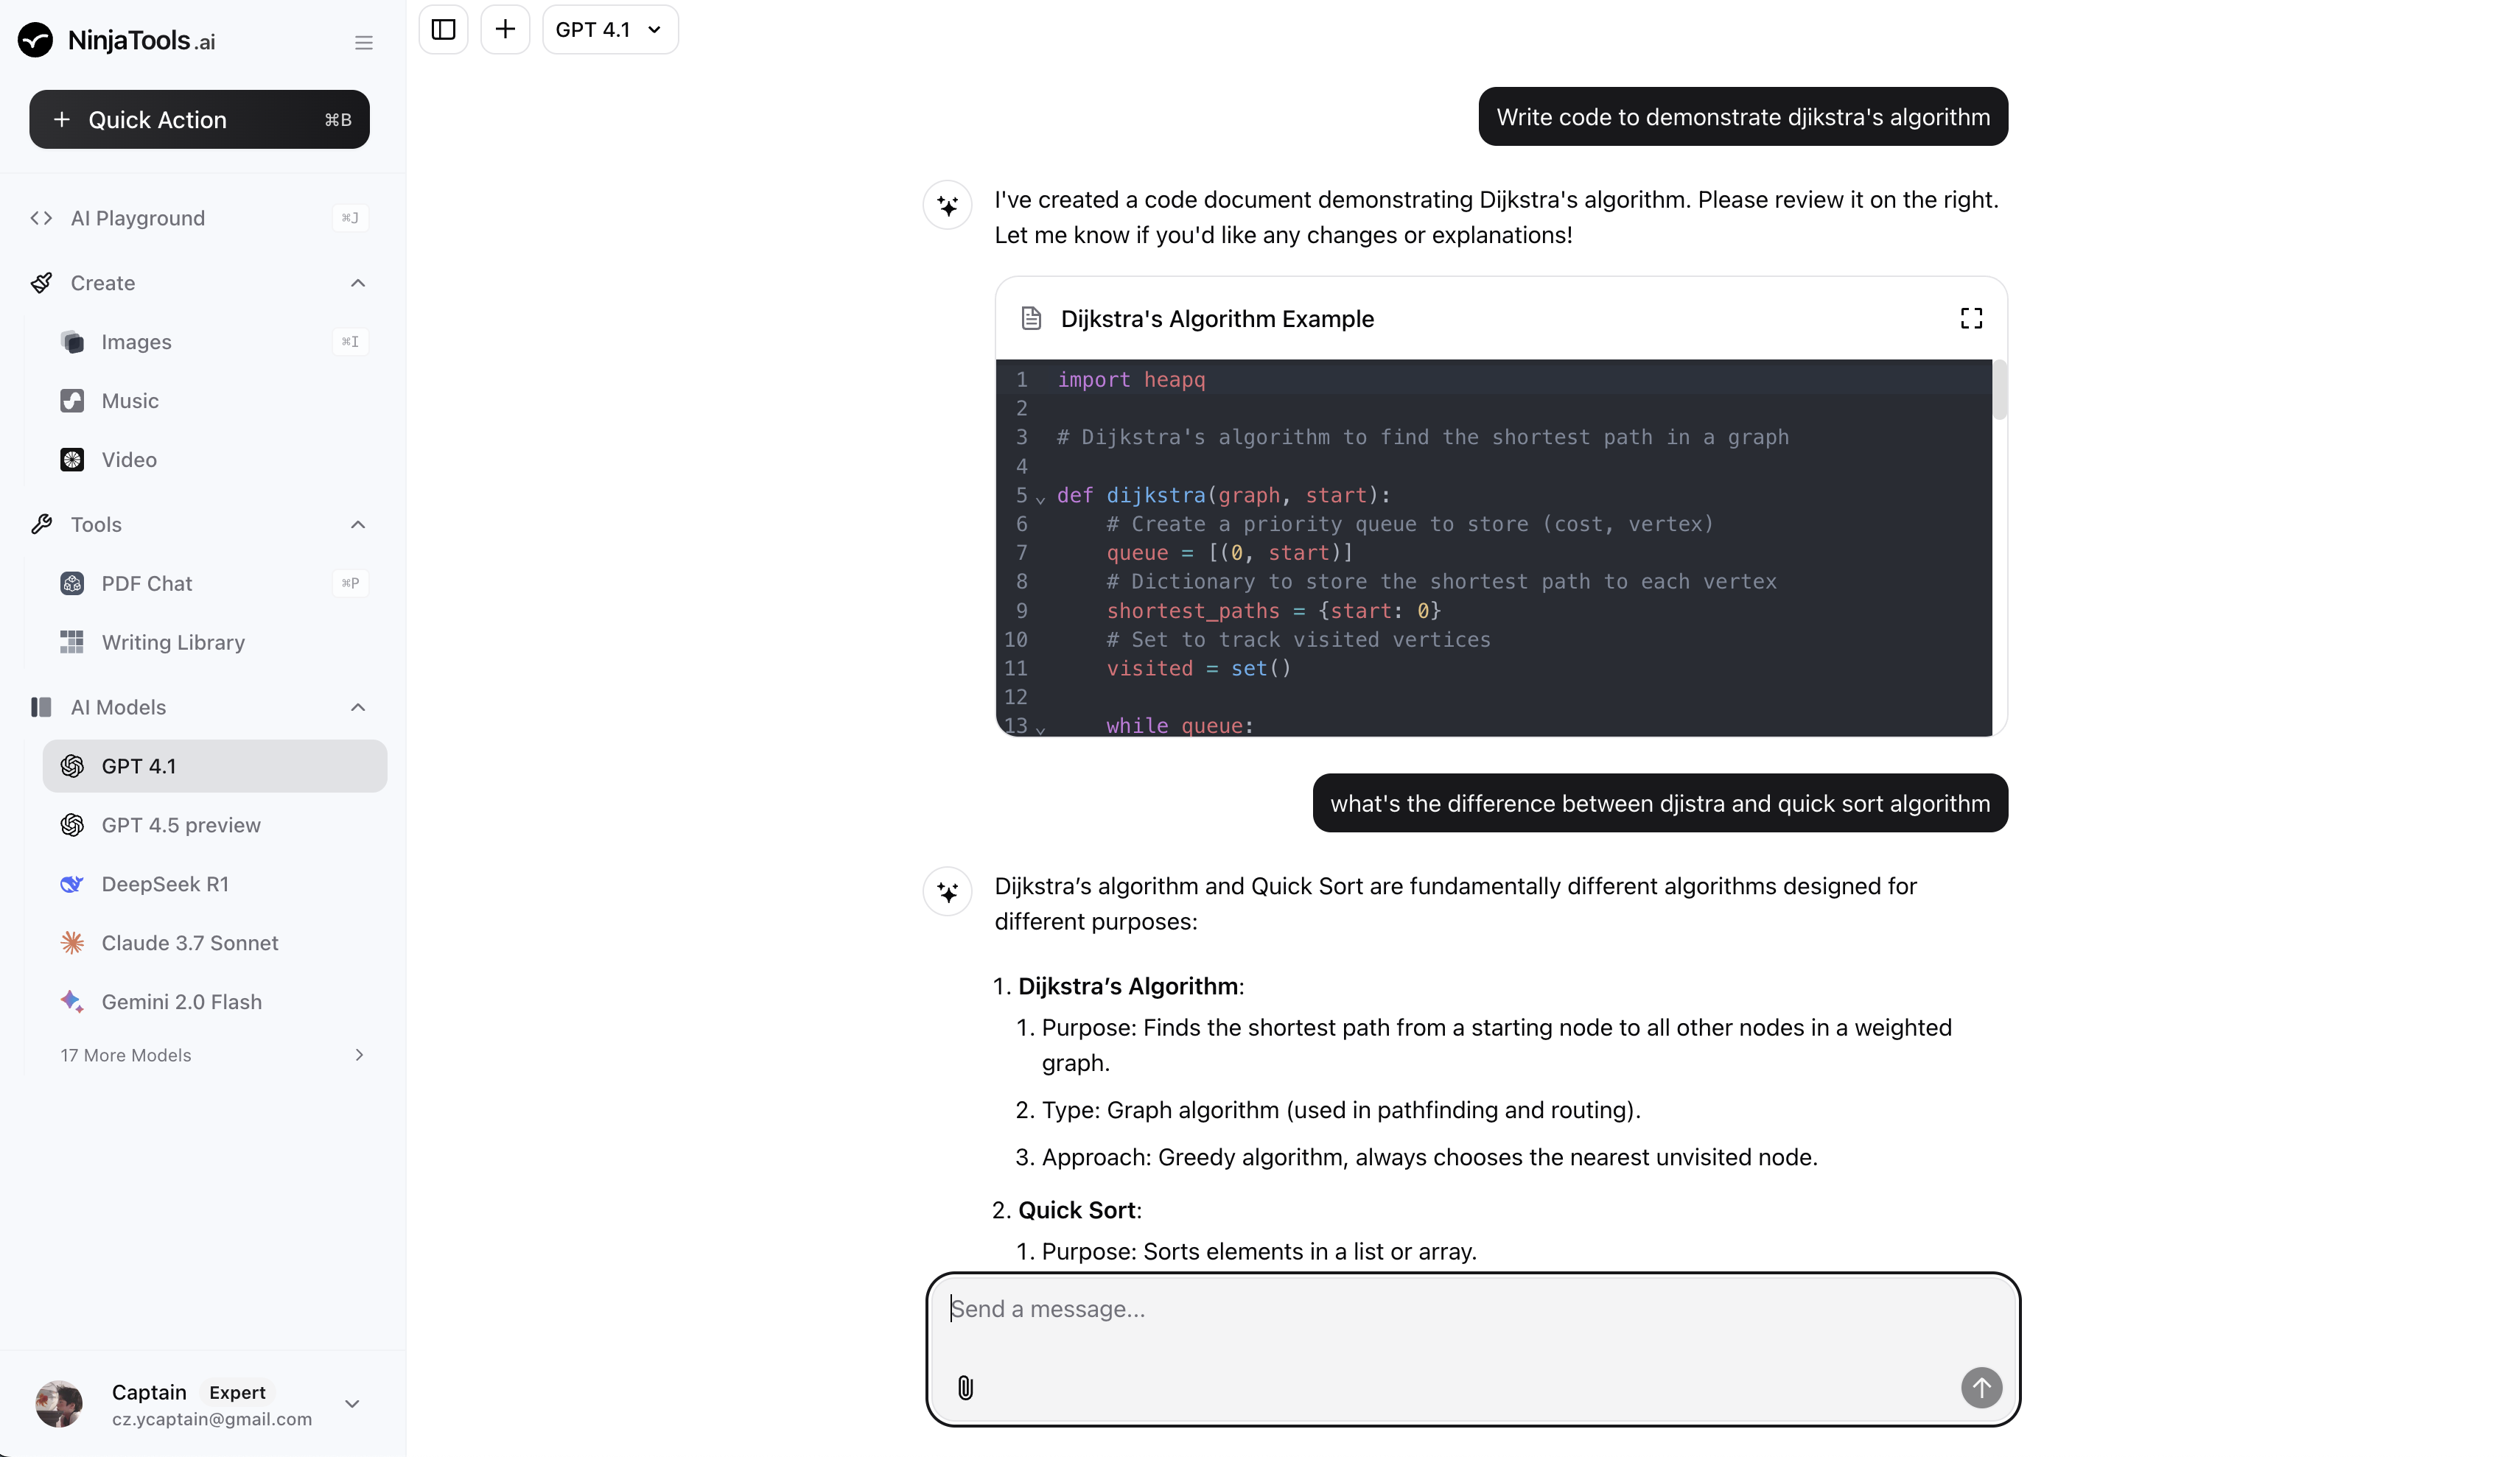2520x1457 pixels.
Task: Open the Writing Library
Action: click(x=173, y=642)
